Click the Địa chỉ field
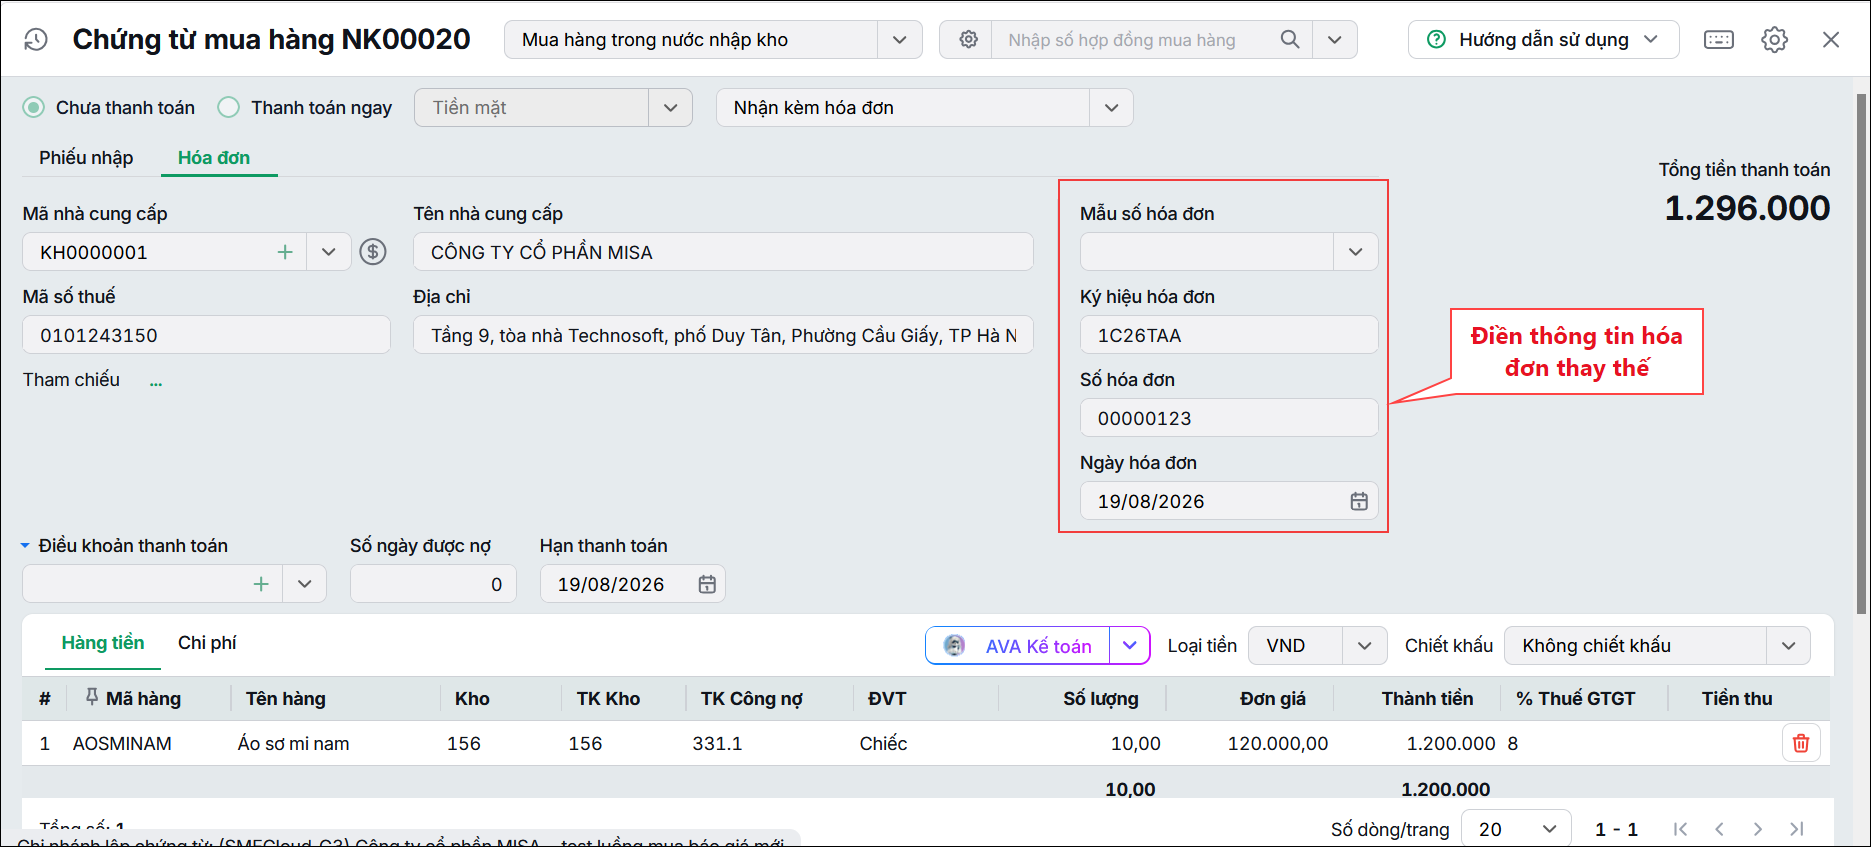 coord(723,335)
